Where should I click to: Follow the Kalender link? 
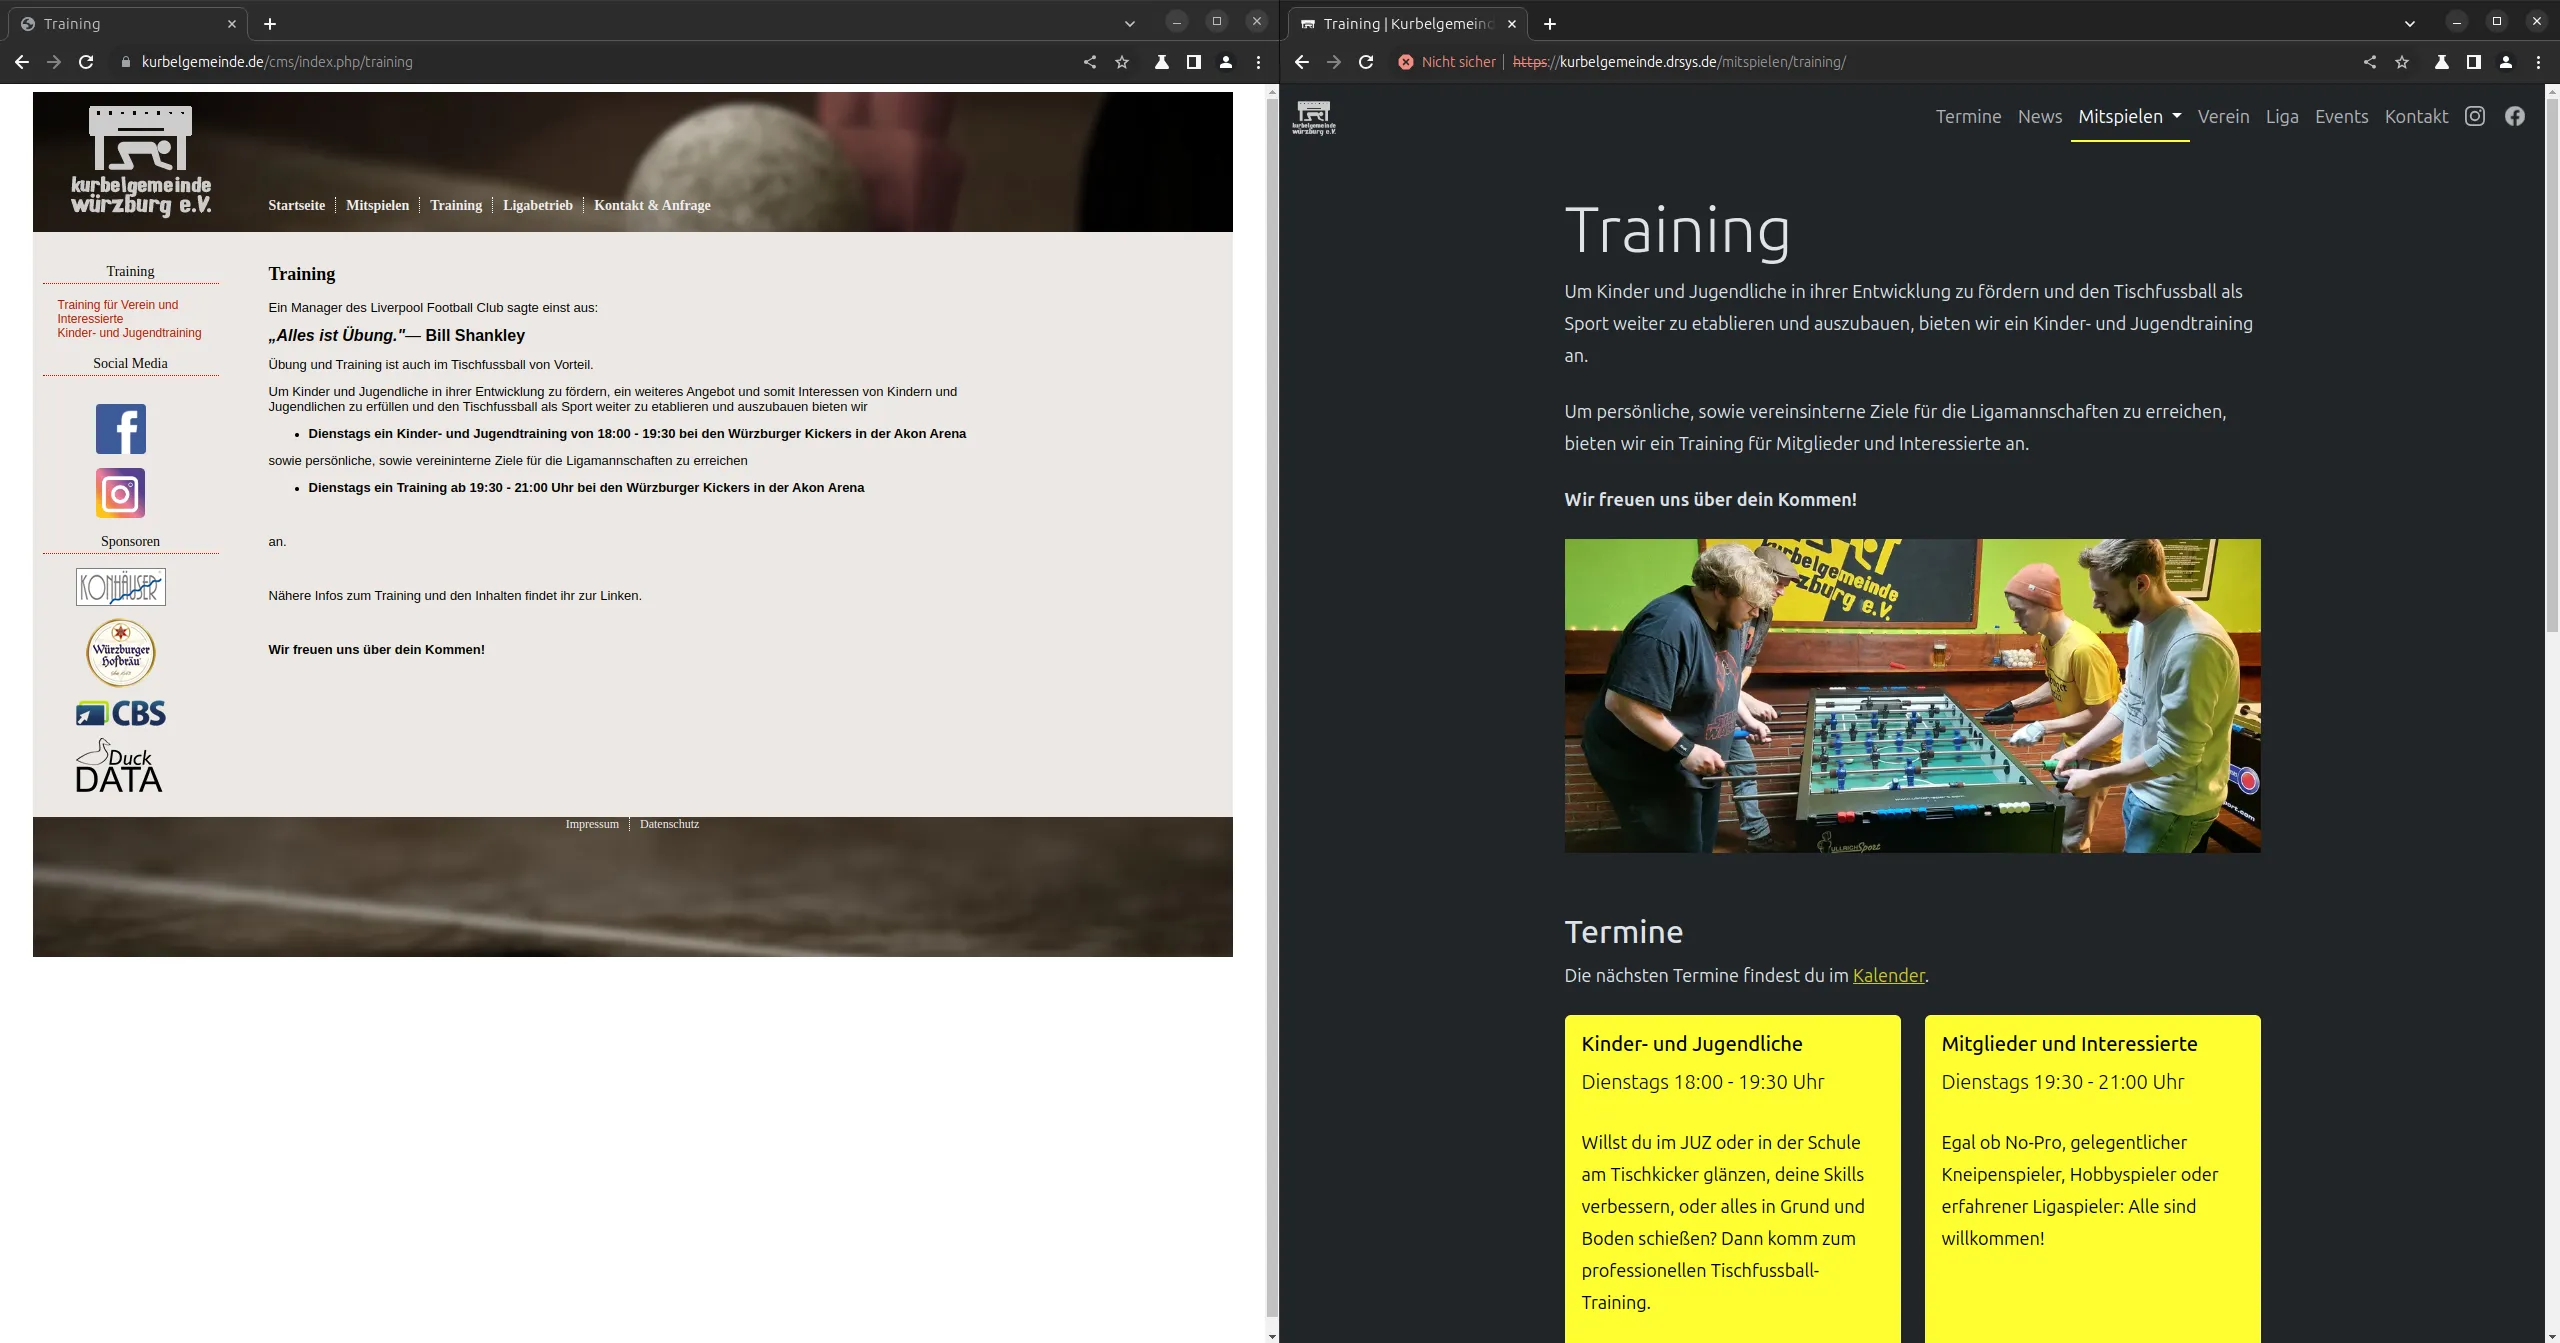pyautogui.click(x=1888, y=975)
